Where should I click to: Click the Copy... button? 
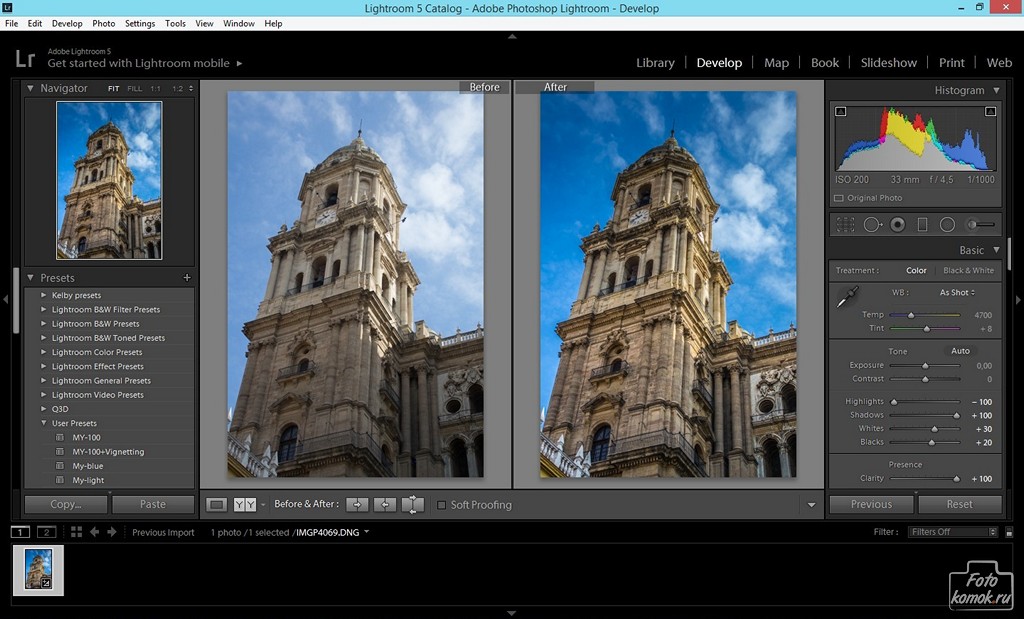coord(66,504)
